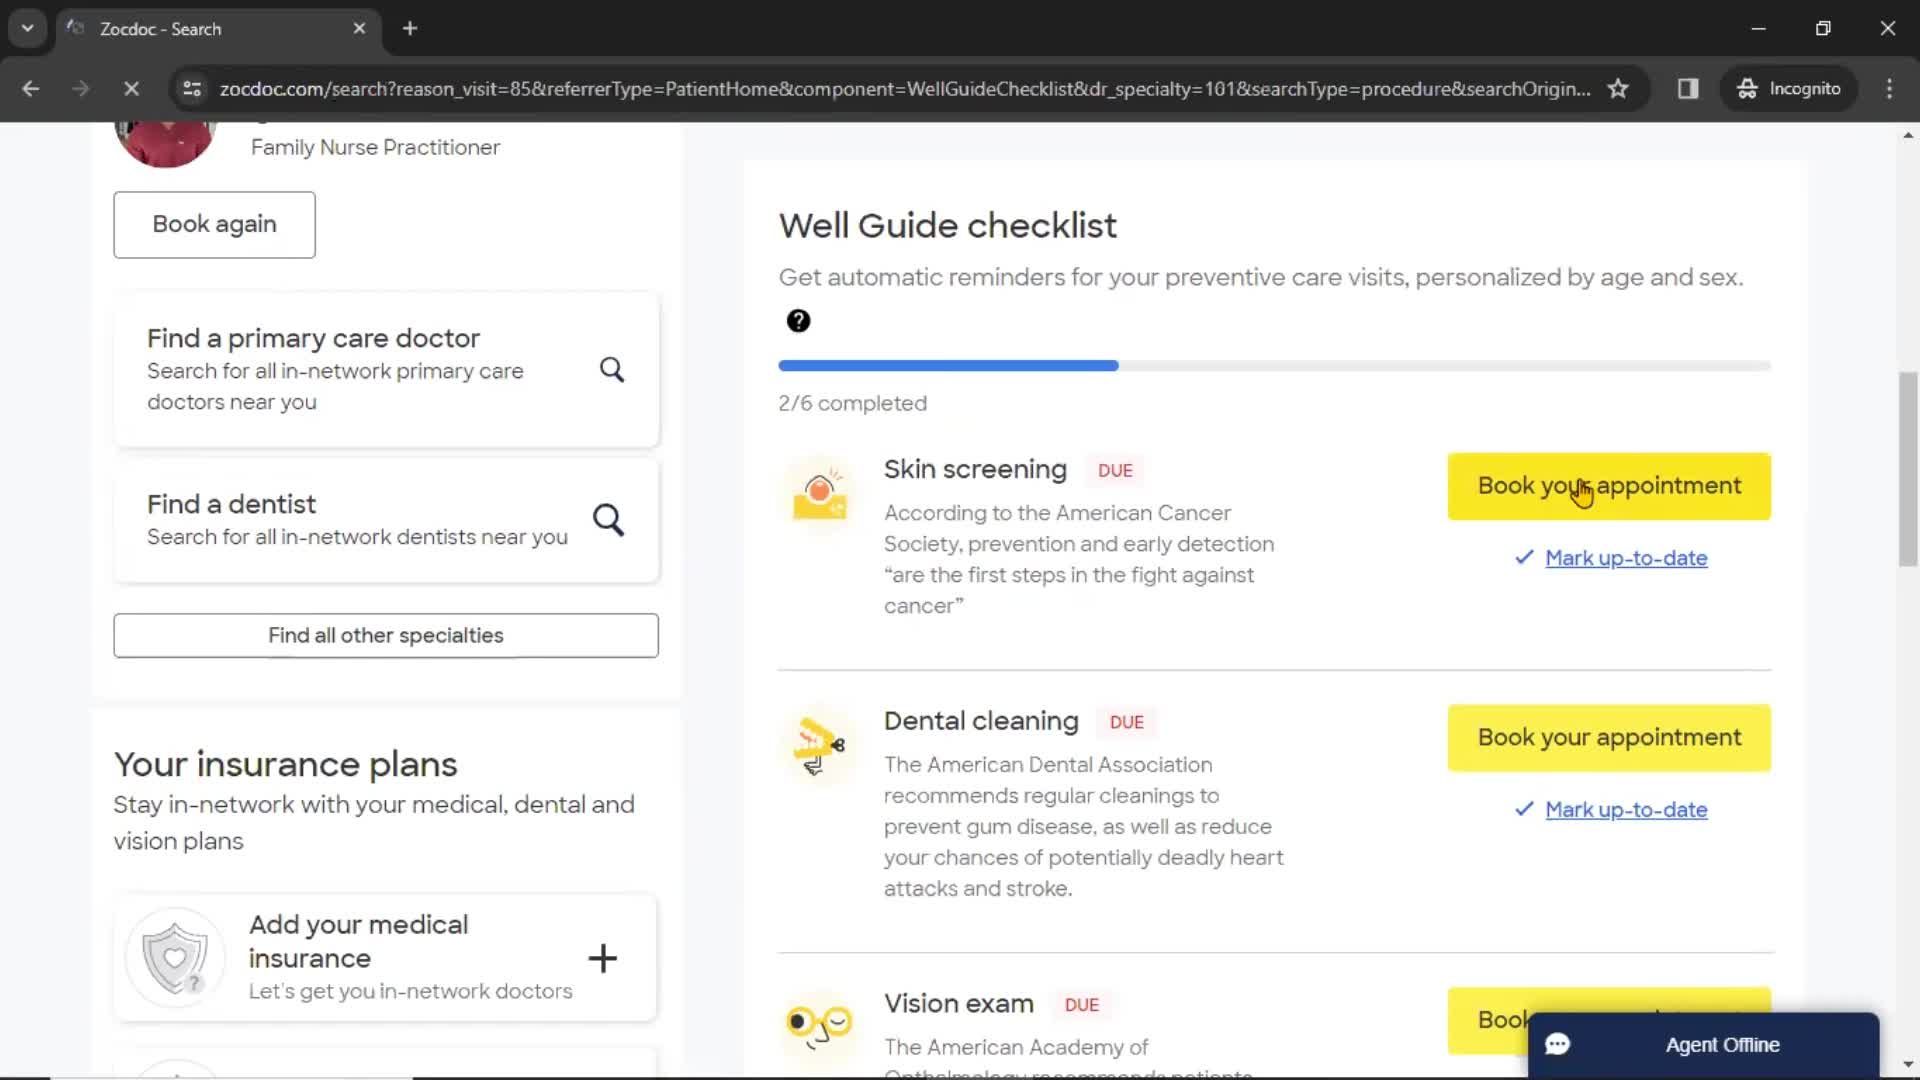Book your dental cleaning appointment

click(1609, 736)
